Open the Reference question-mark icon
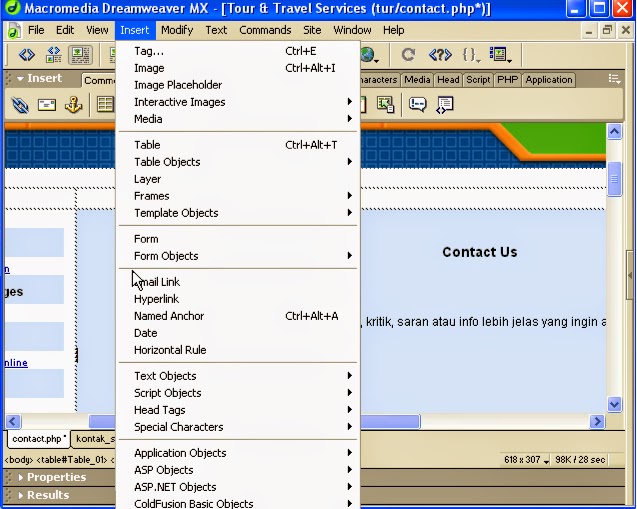This screenshot has height=509, width=637. [440, 54]
